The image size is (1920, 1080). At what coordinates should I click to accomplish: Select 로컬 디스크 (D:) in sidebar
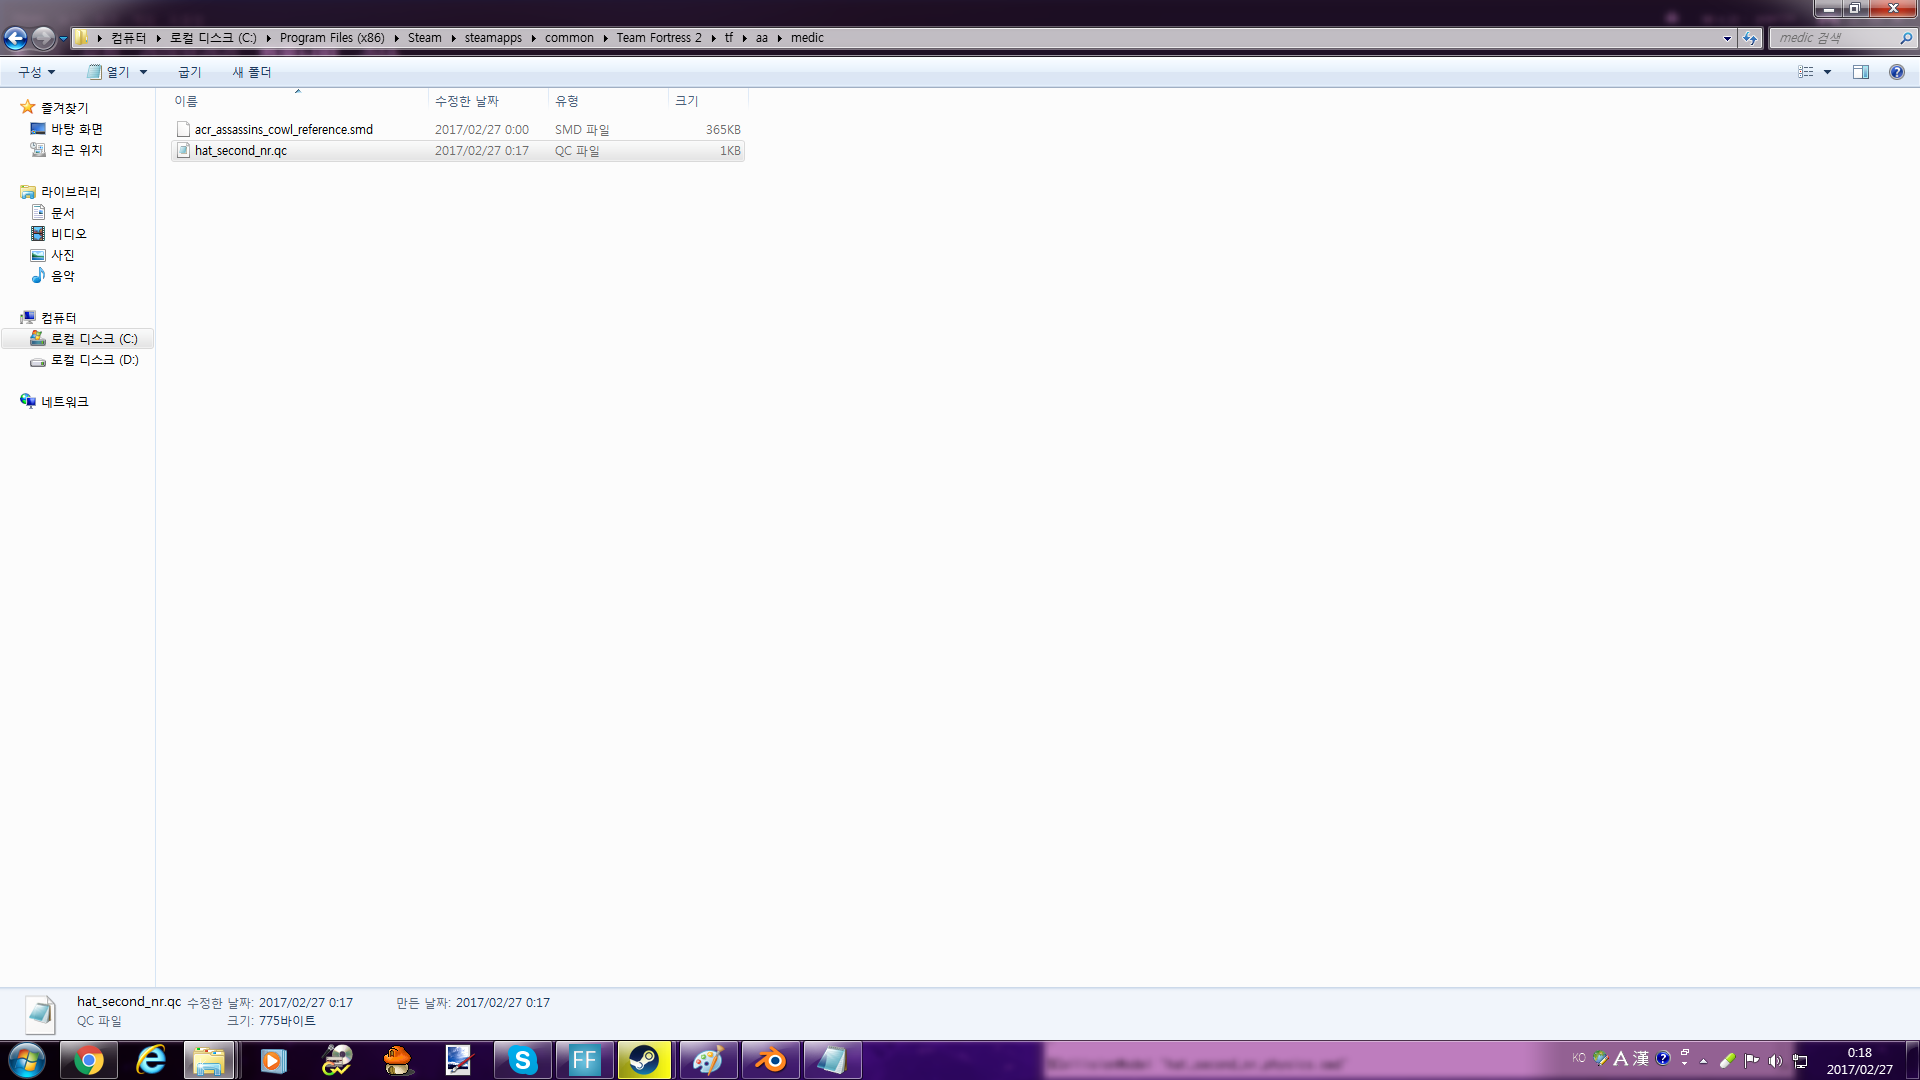94,360
